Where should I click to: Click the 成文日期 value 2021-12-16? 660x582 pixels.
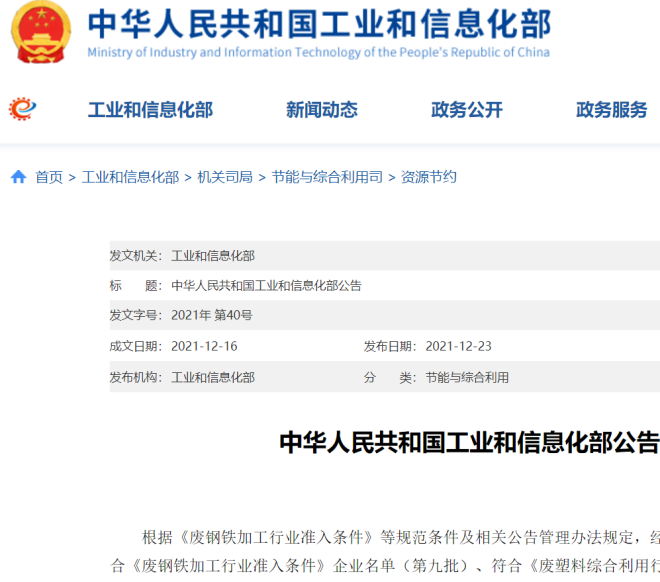[204, 347]
